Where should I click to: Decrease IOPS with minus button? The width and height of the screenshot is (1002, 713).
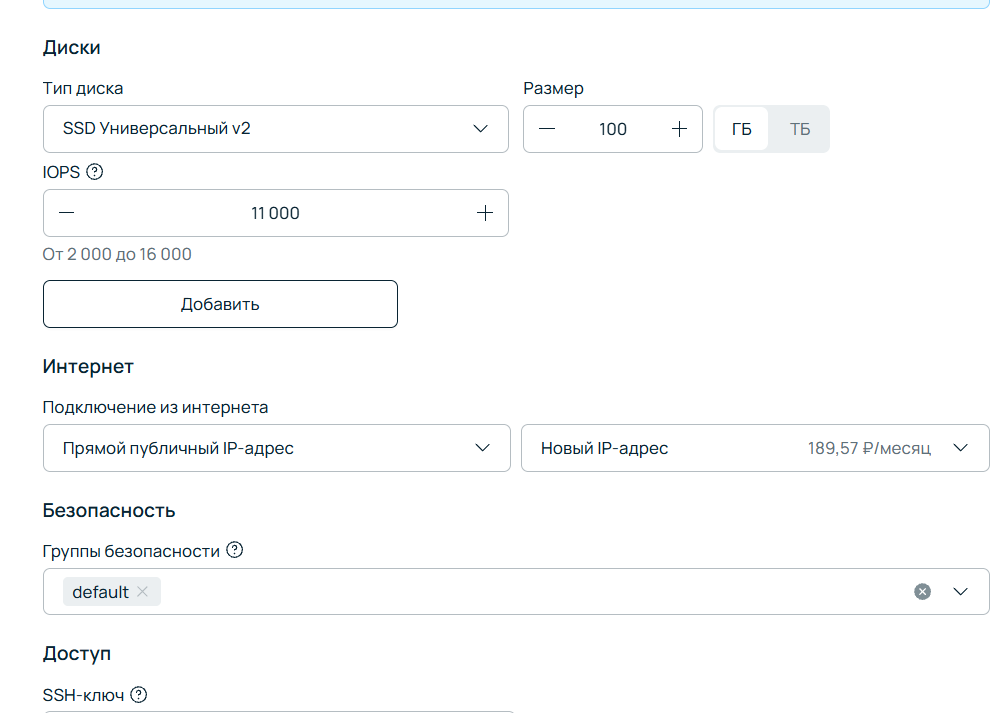[x=66, y=213]
